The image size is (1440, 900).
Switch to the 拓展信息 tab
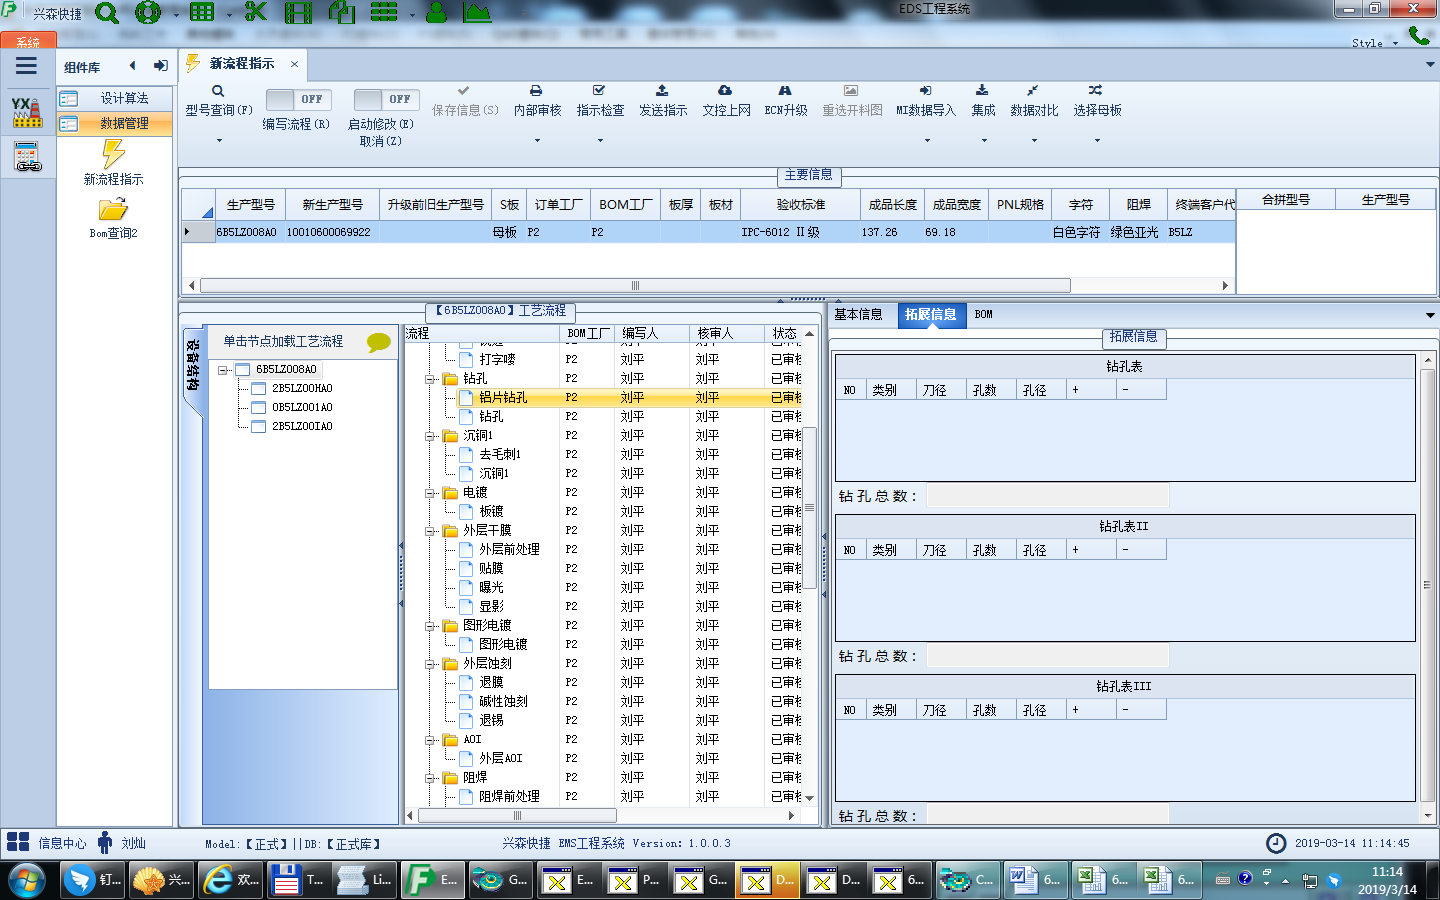[x=930, y=314]
